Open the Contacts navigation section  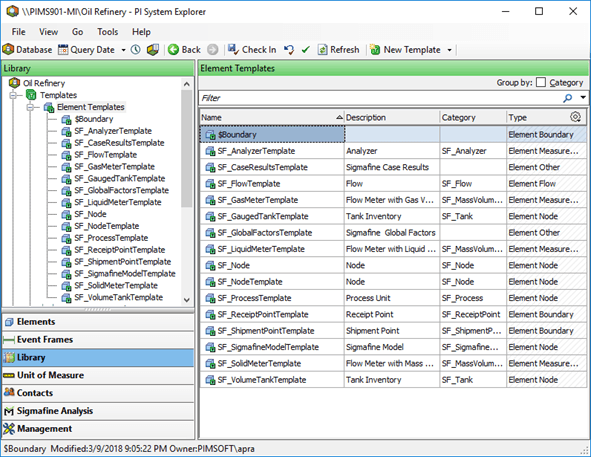tap(98, 393)
